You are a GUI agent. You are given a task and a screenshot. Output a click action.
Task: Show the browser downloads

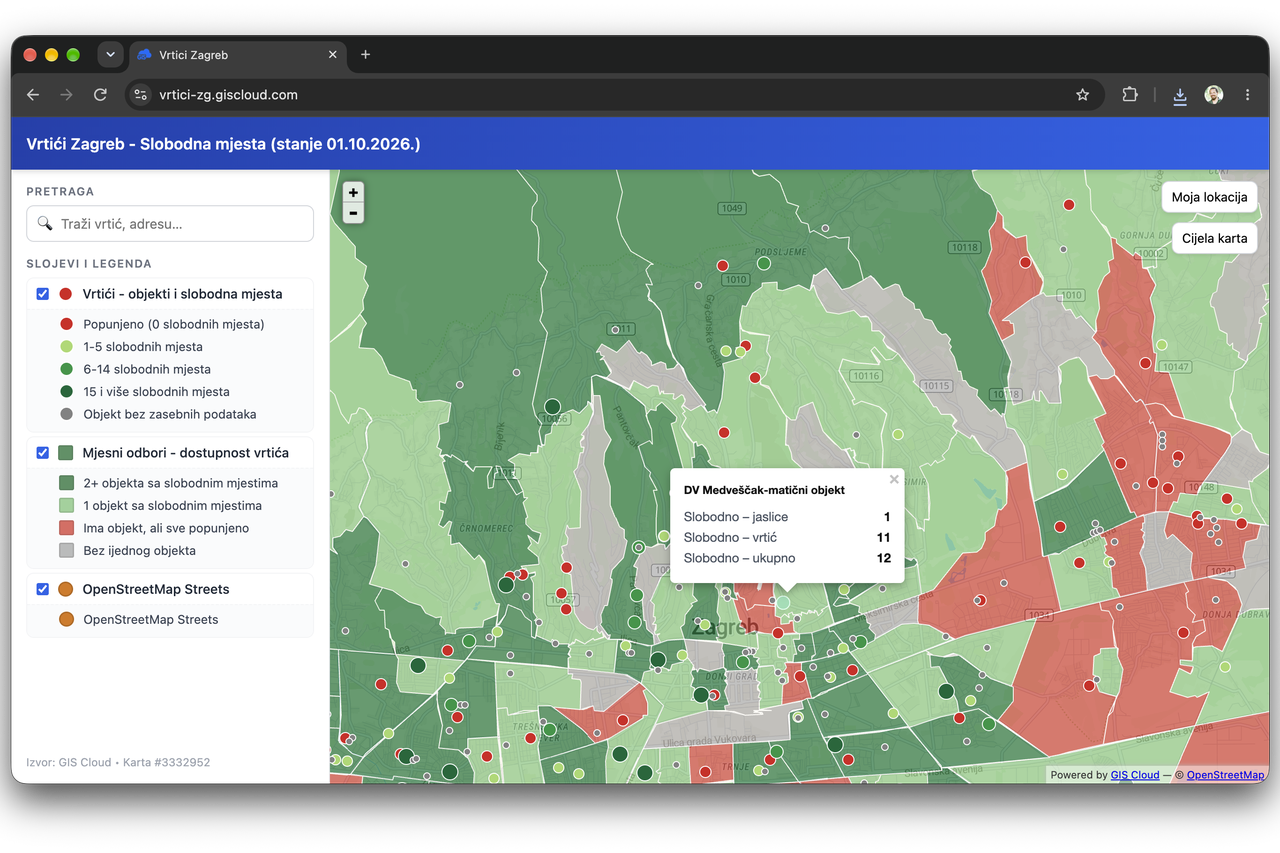point(1180,95)
